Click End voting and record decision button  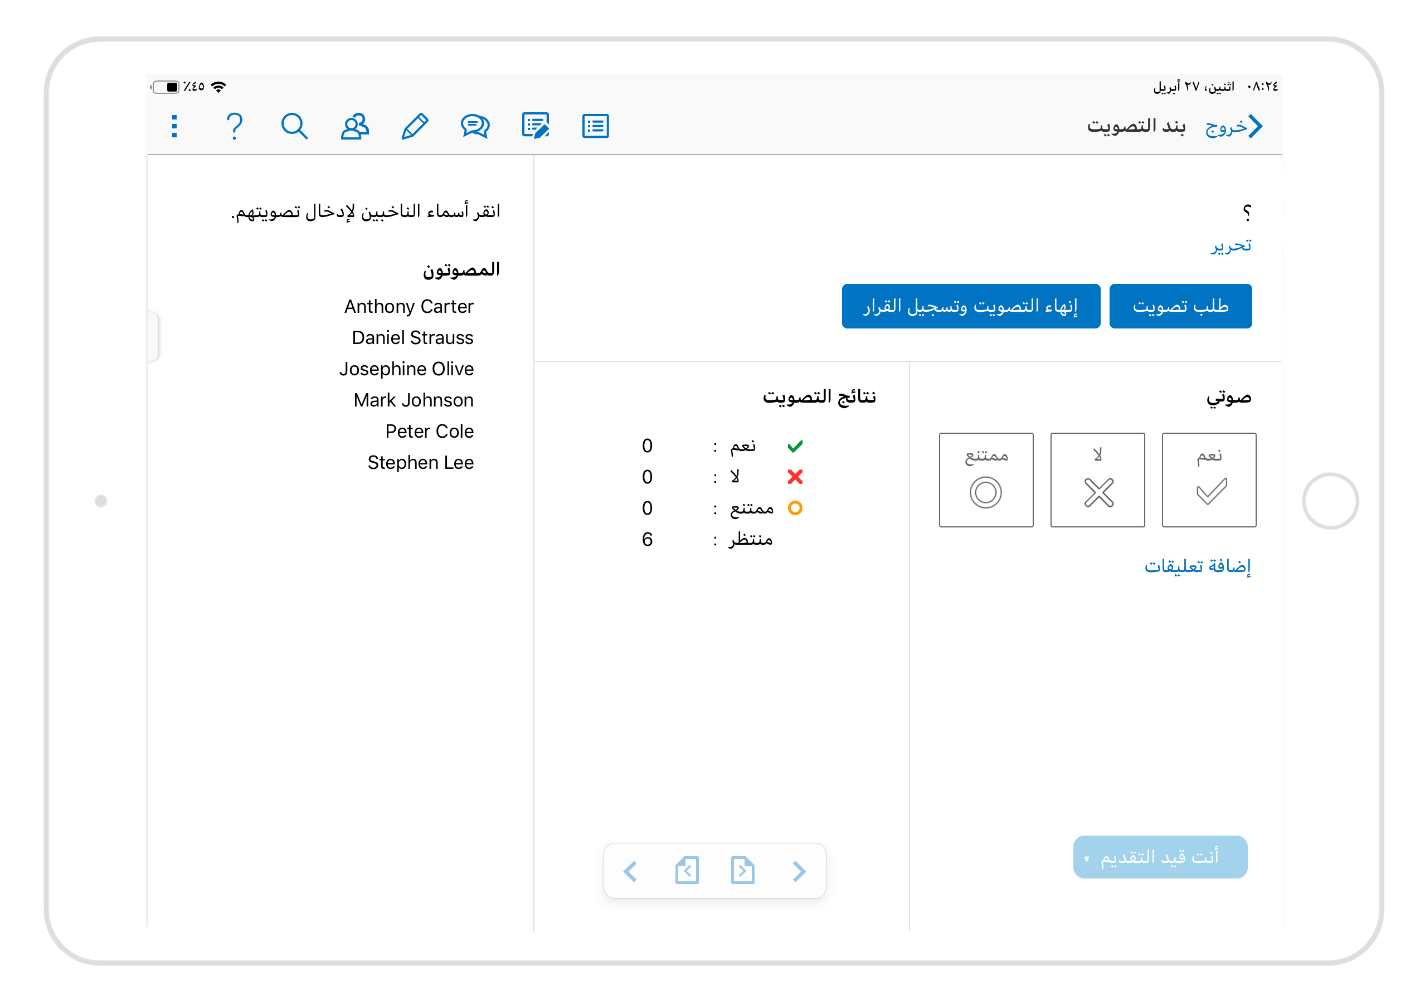coord(971,306)
